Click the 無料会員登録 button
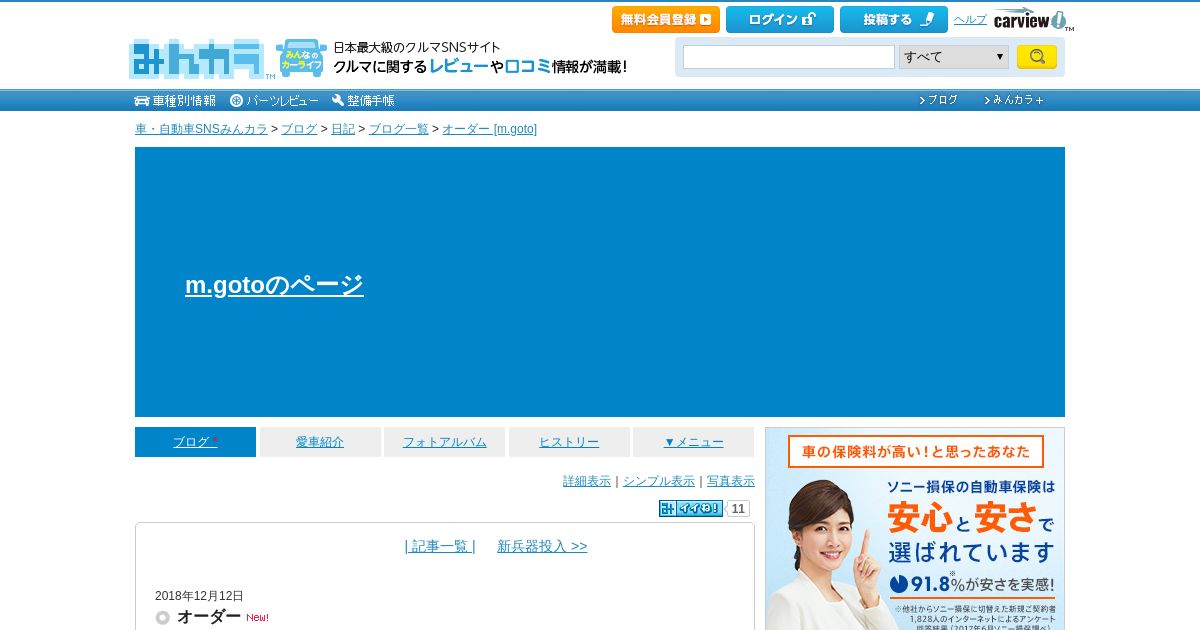Screen dimensions: 1200x630 click(x=666, y=19)
